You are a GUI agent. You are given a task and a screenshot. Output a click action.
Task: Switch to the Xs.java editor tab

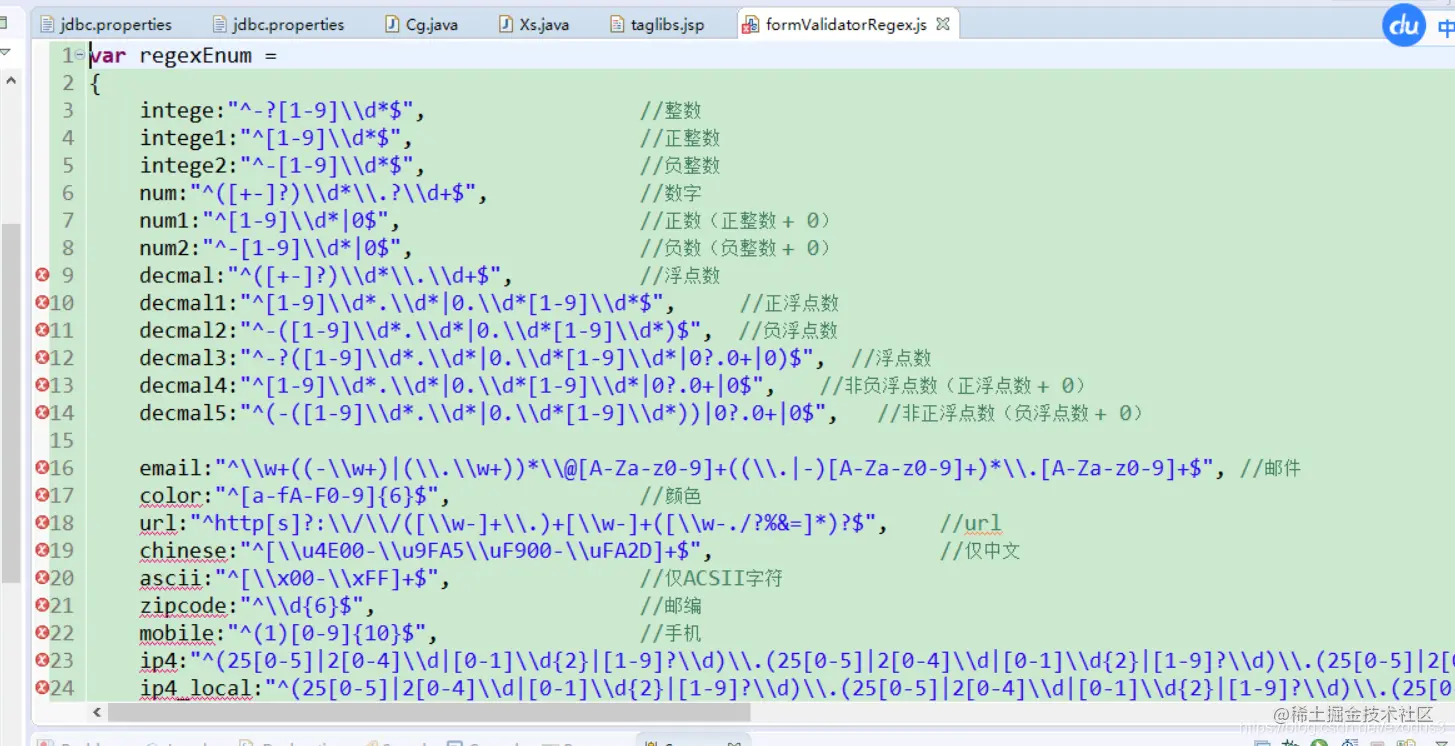533,25
